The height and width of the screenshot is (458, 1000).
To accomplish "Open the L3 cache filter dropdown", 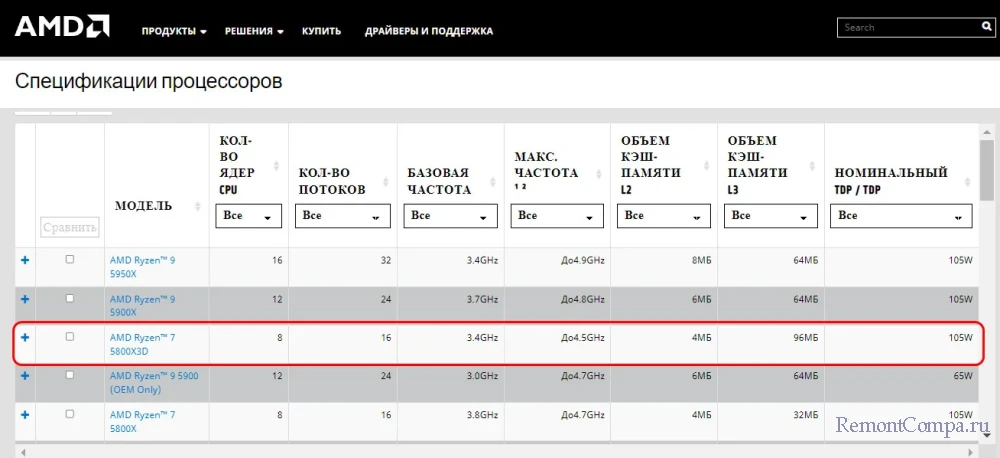I will tap(770, 216).
